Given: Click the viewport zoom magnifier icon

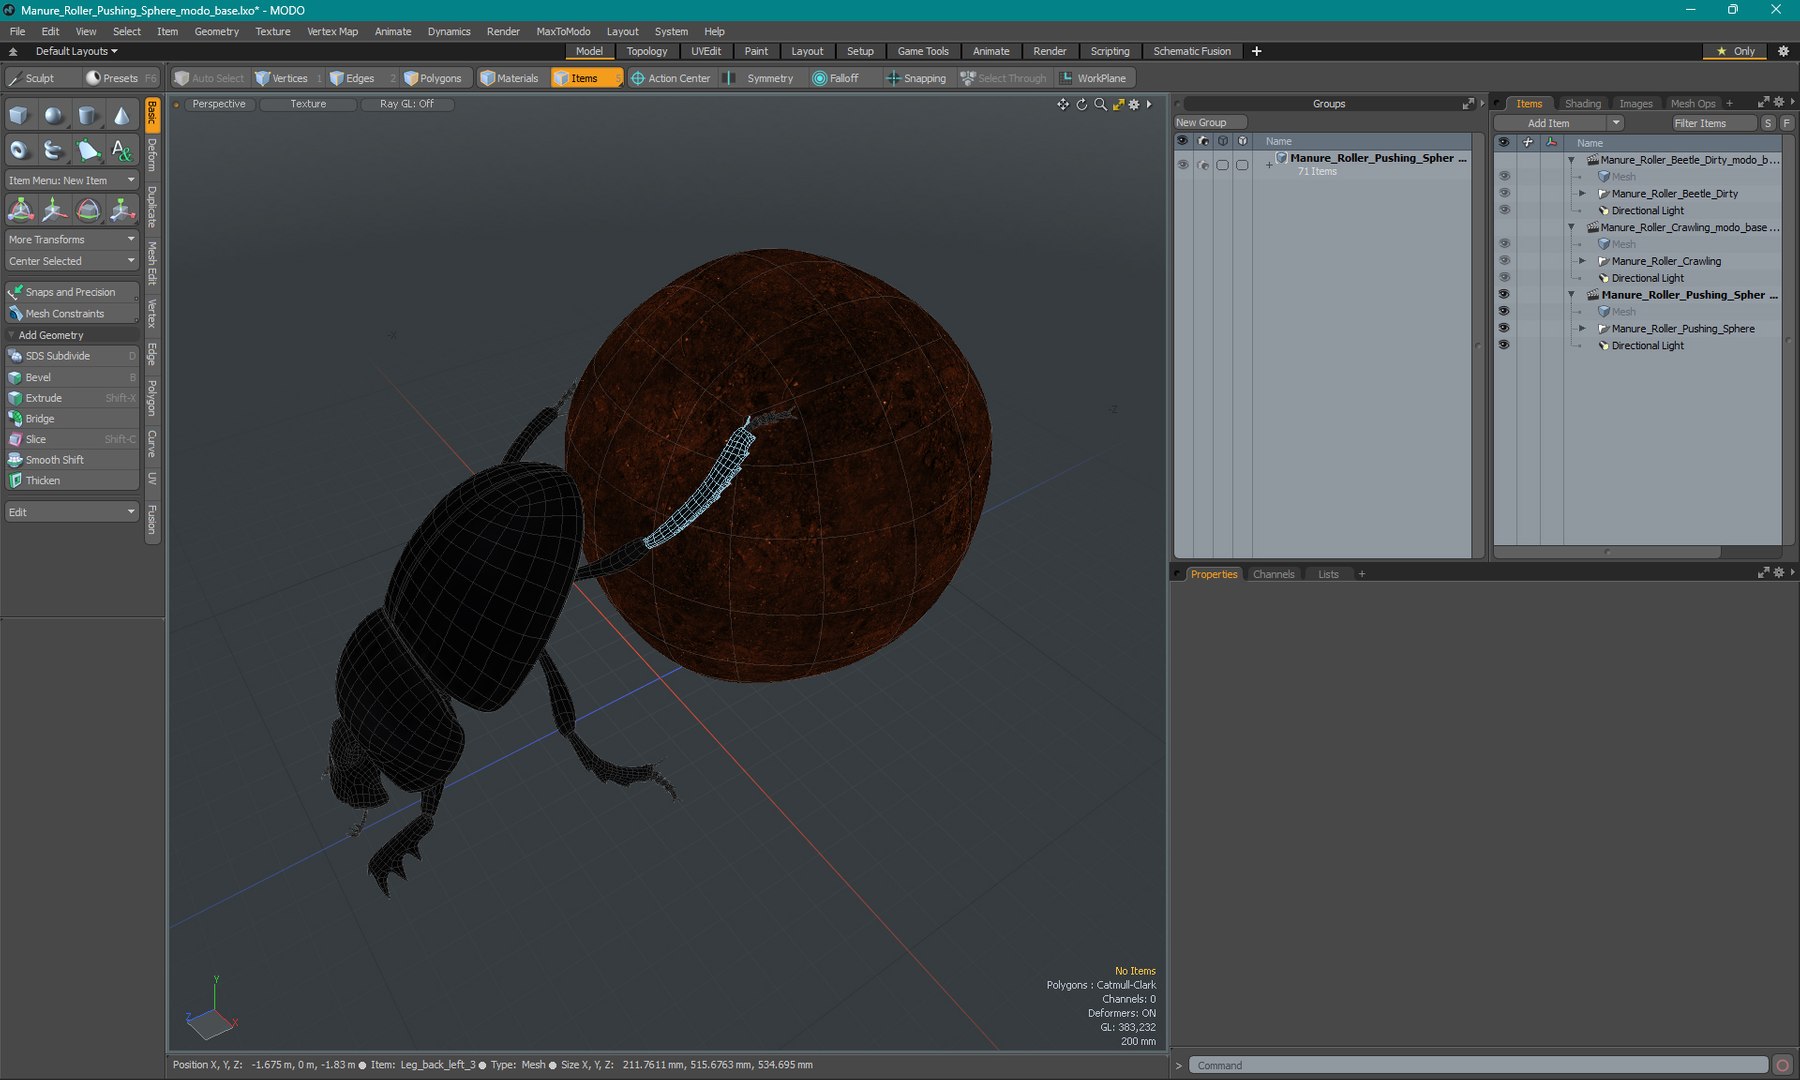Looking at the screenshot, I should pos(1100,104).
